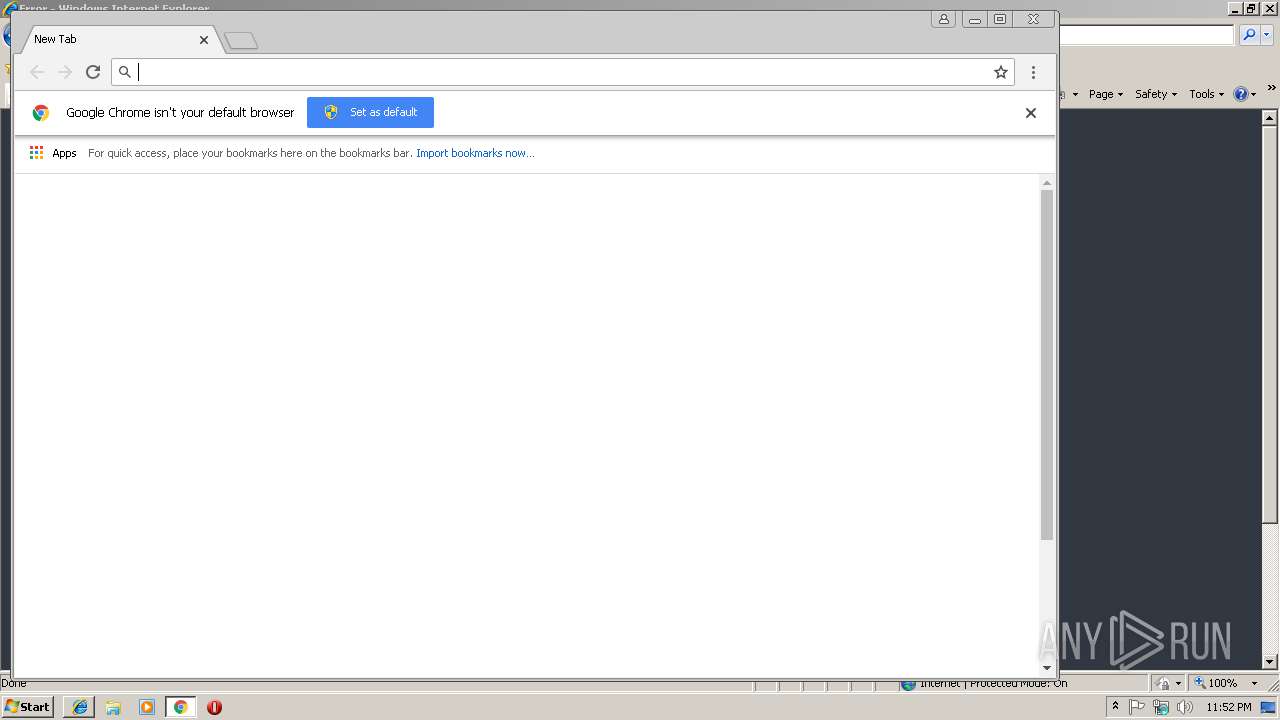The image size is (1280, 720).
Task: Click Import bookmarks now link
Action: tap(475, 153)
